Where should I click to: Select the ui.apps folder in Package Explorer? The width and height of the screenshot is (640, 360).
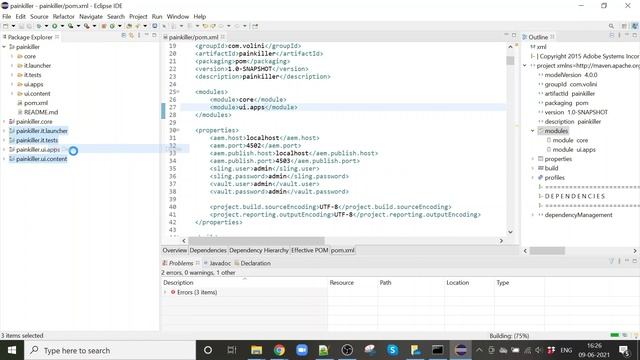[x=30, y=84]
